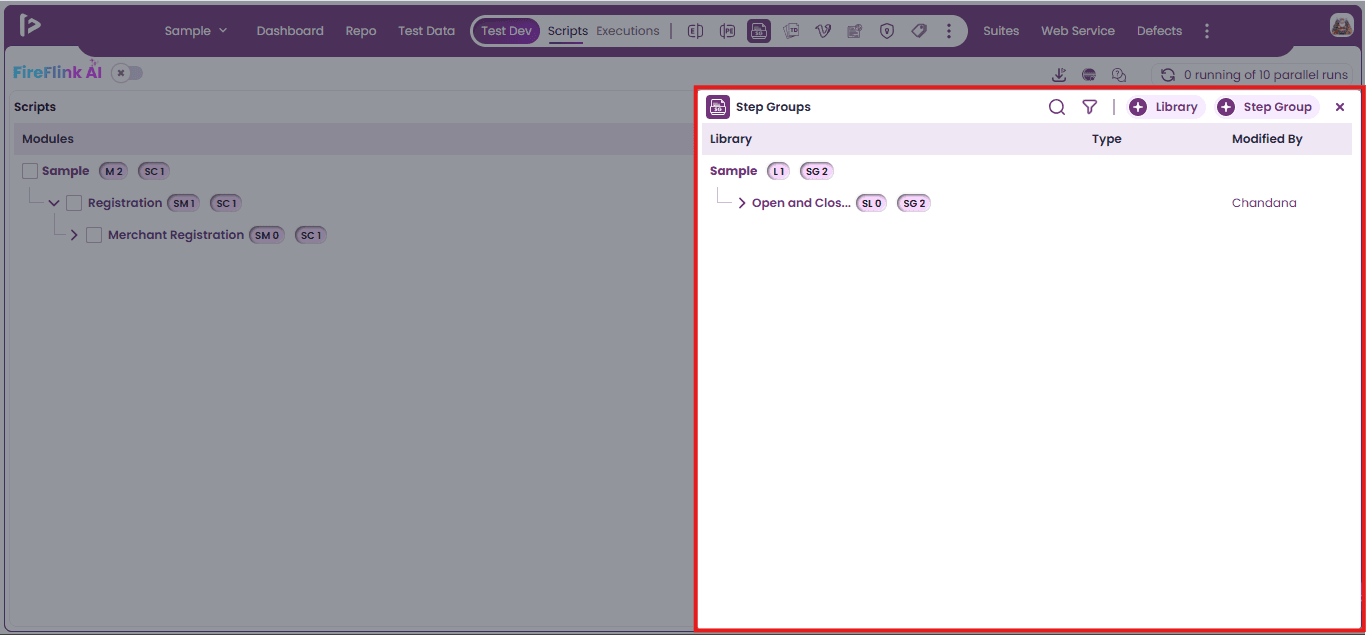Open the filter in Step Groups panel

tap(1090, 107)
